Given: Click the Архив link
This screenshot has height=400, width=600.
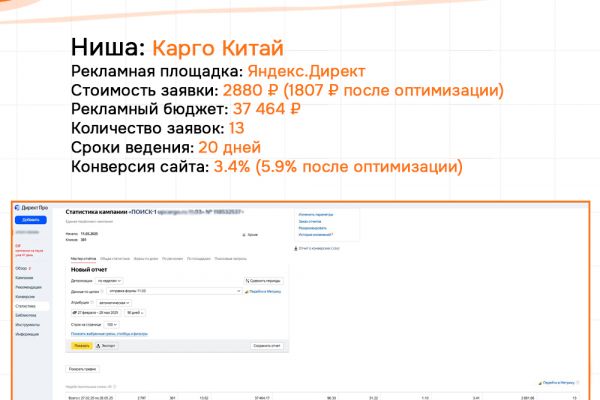Looking at the screenshot, I should click(x=250, y=235).
